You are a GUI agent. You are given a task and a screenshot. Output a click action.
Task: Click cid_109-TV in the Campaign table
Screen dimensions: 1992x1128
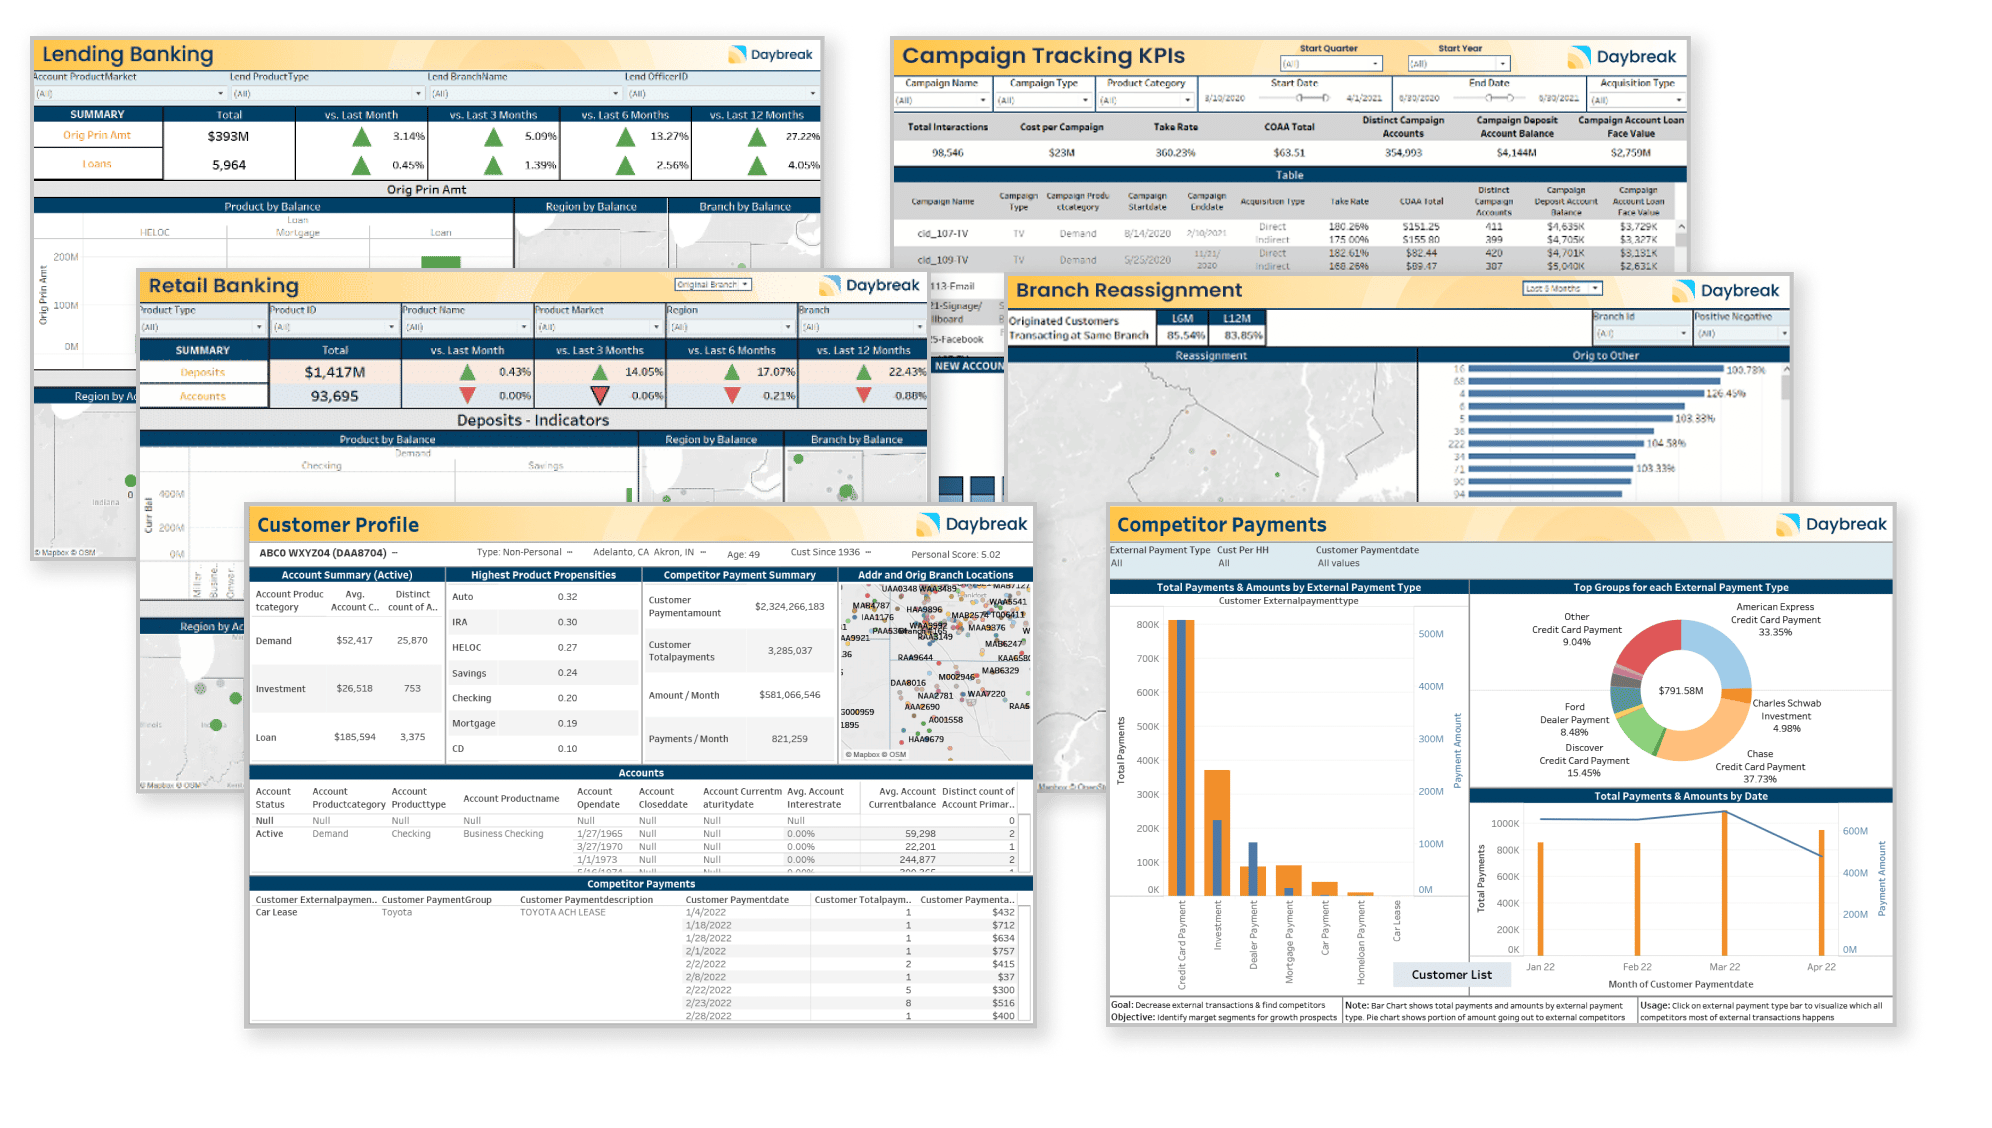pyautogui.click(x=942, y=260)
